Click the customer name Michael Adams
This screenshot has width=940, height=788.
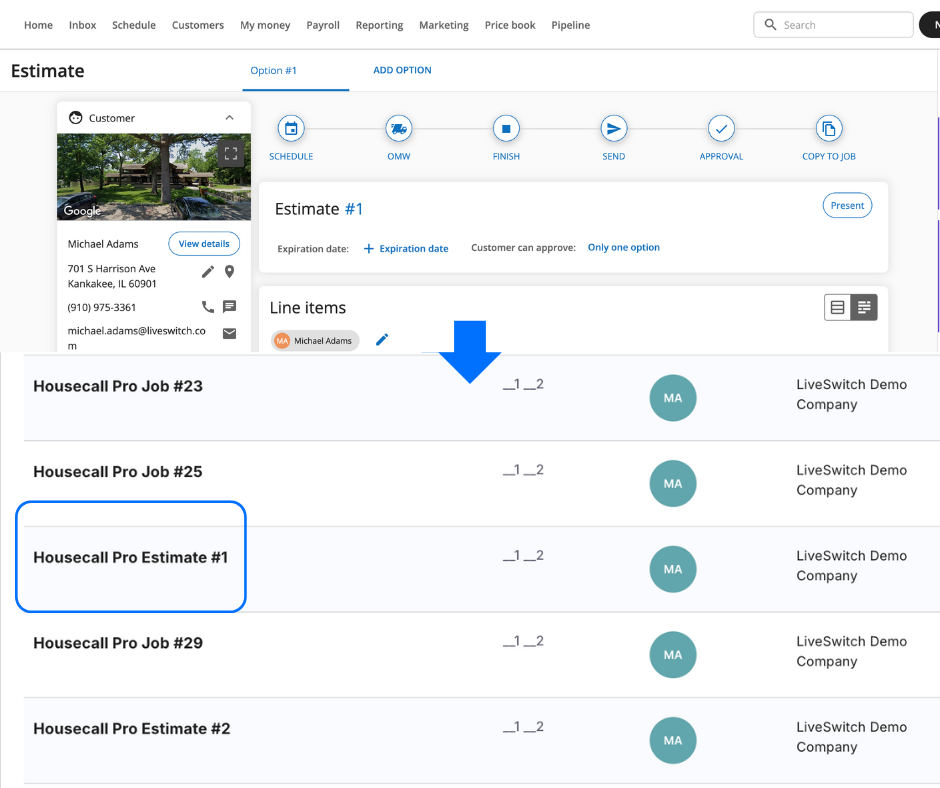(103, 243)
